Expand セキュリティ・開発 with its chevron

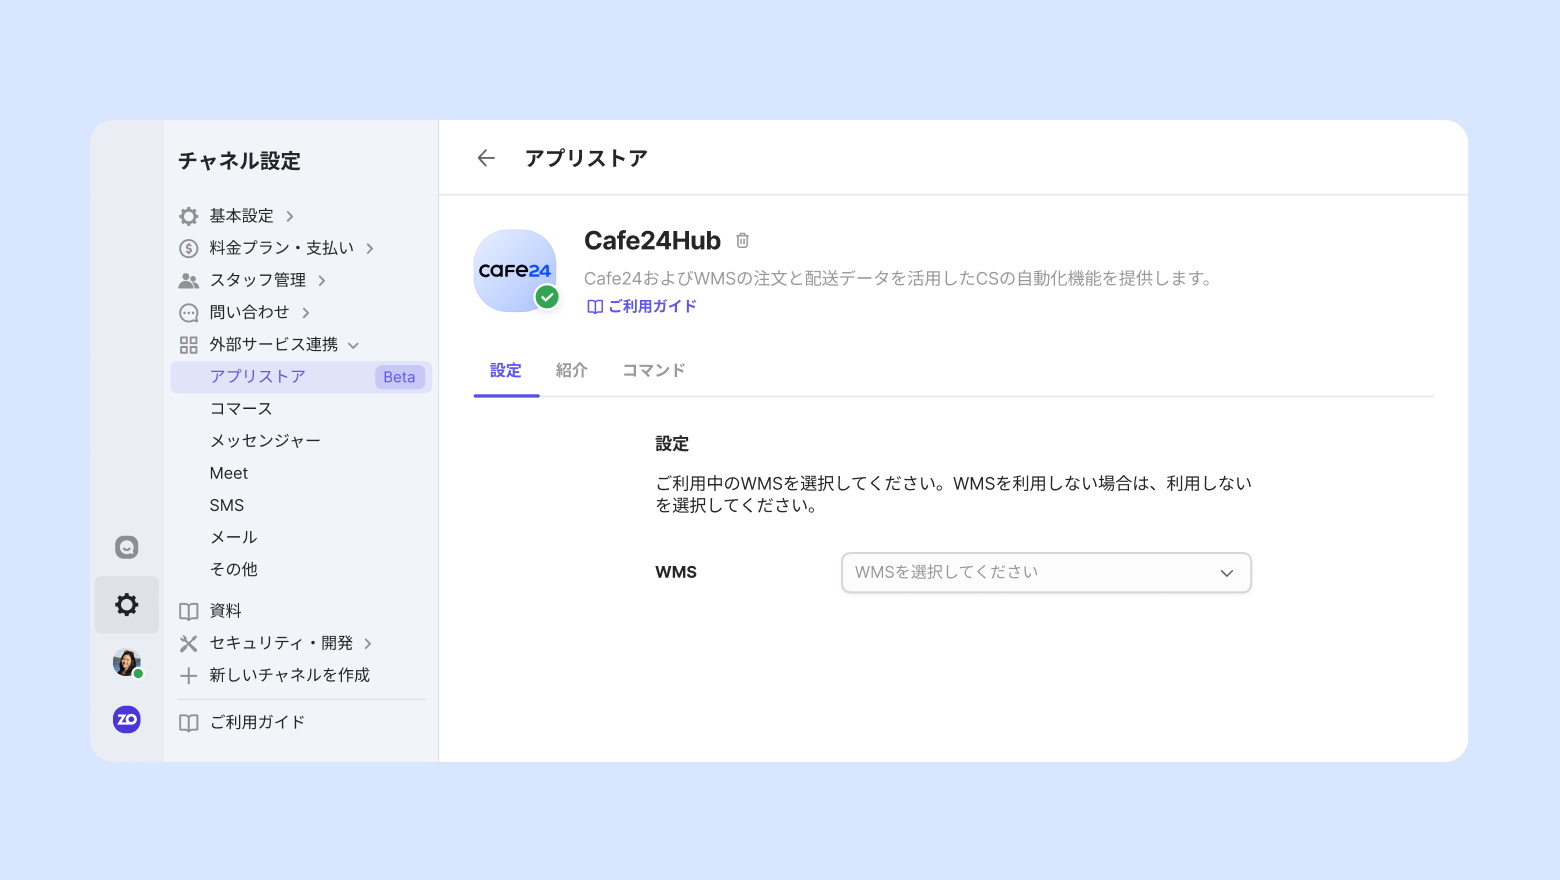(368, 643)
